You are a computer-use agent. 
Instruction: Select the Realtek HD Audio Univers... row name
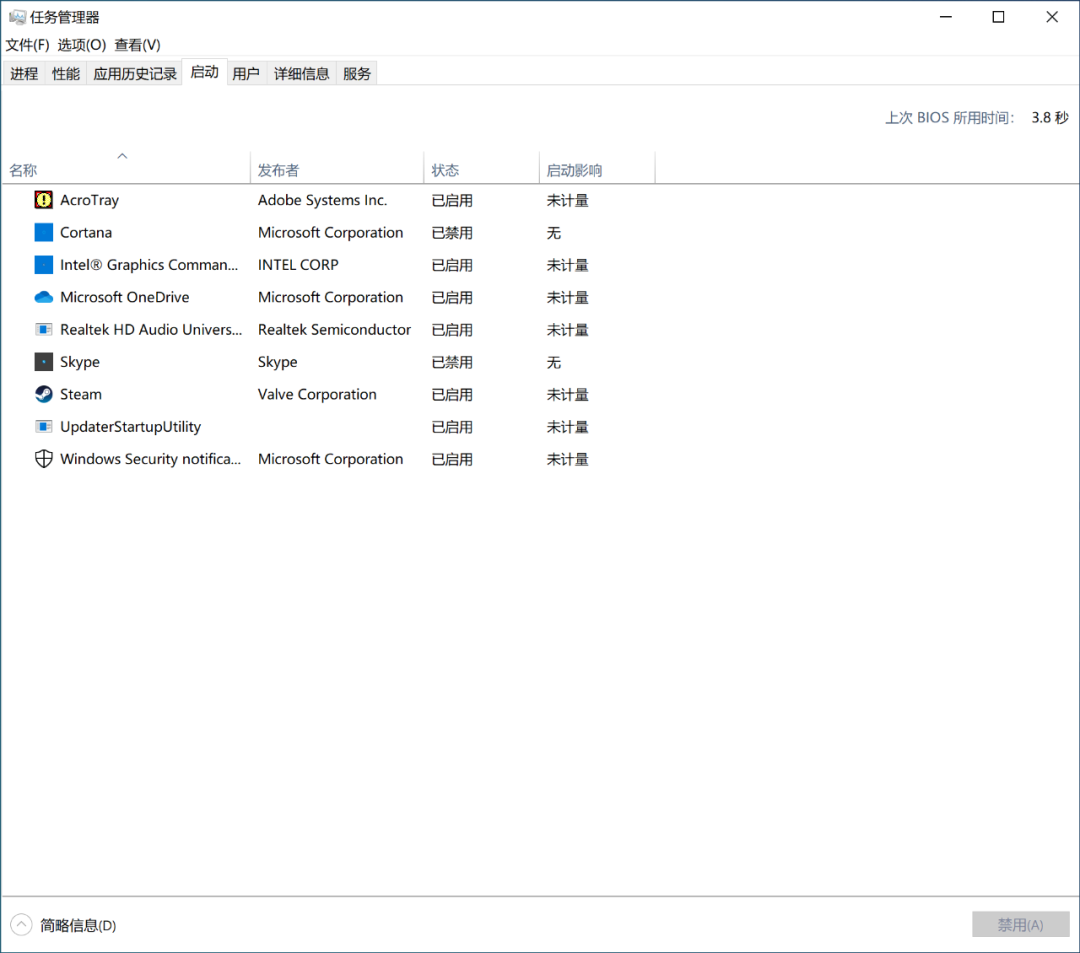pos(151,329)
